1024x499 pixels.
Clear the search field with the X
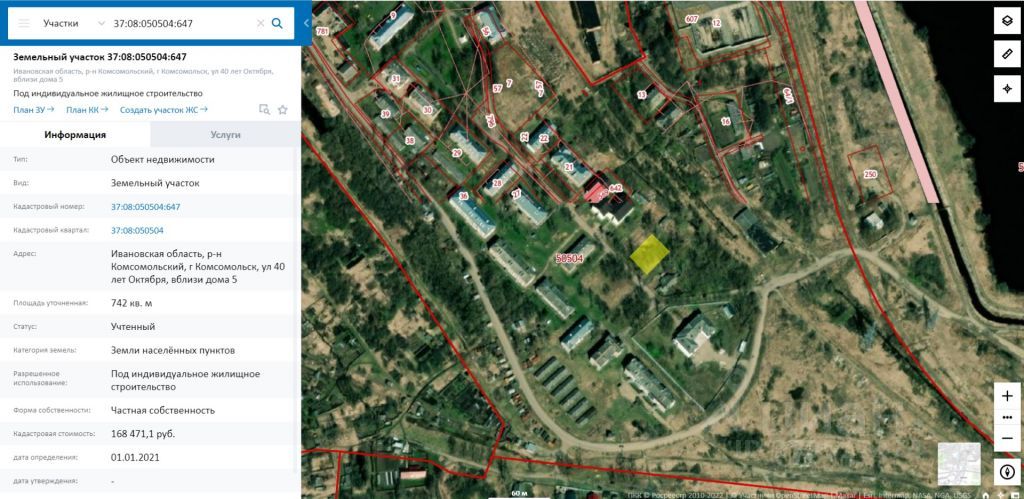pos(260,24)
